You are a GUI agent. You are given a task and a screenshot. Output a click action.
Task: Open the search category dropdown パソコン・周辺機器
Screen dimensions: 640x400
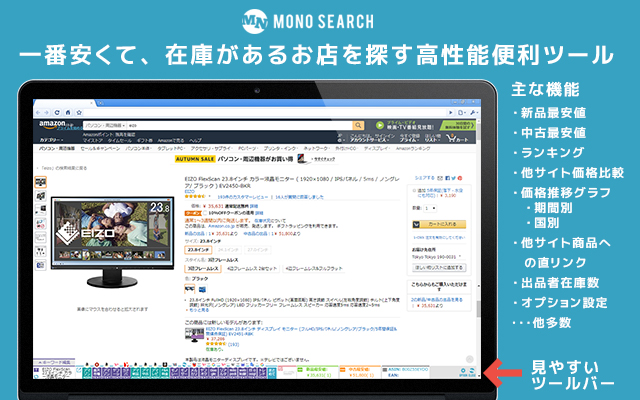pyautogui.click(x=104, y=125)
